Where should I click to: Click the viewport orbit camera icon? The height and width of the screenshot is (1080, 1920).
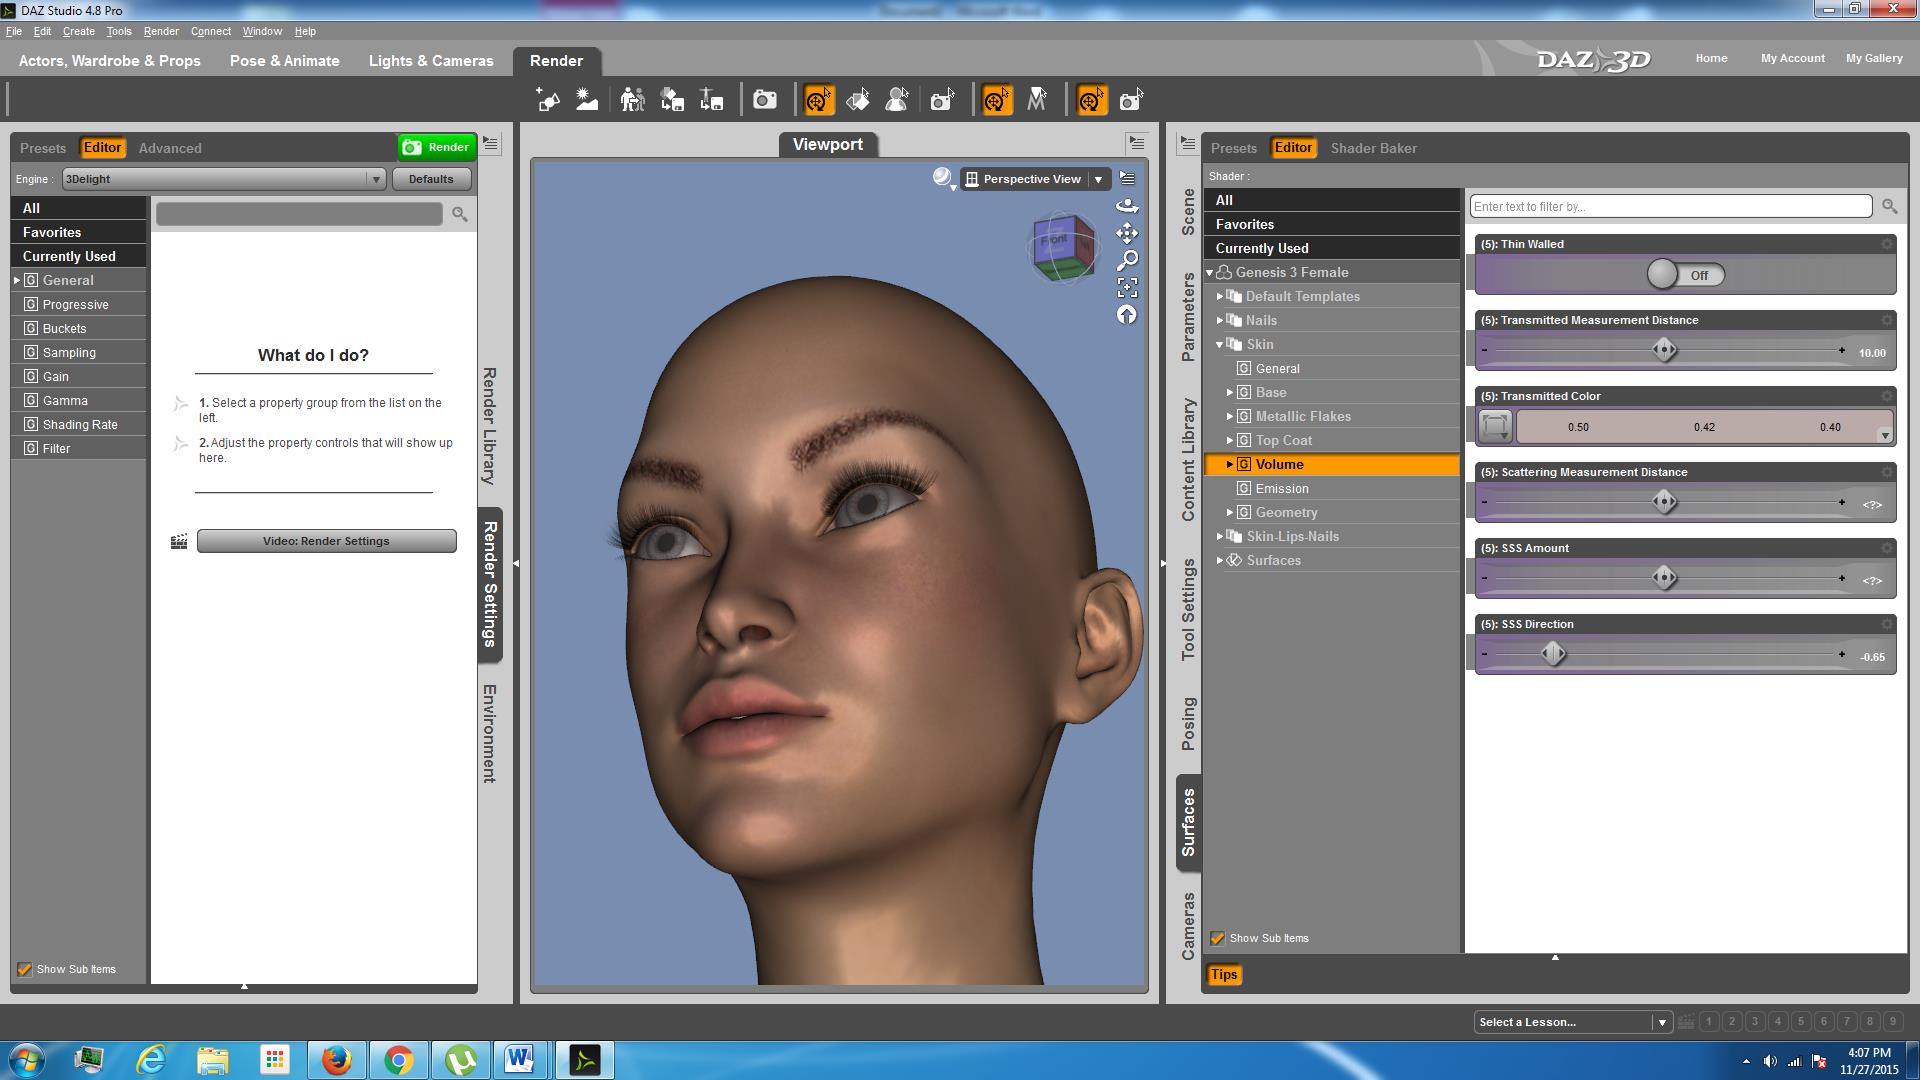[x=1127, y=206]
